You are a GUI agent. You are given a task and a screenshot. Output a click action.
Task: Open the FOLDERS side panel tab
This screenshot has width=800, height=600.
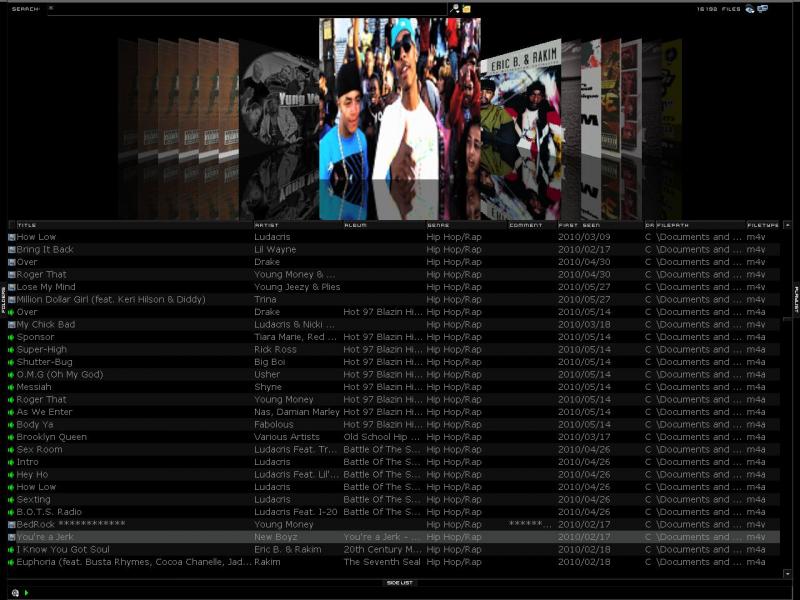coord(3,299)
